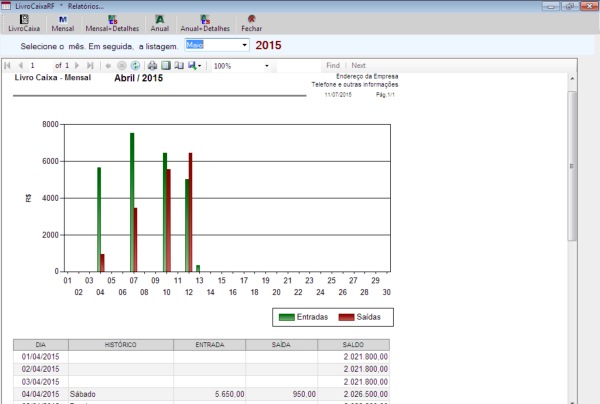Image resolution: width=600 pixels, height=404 pixels.
Task: Click the Saídas red legend swatch
Action: click(347, 317)
